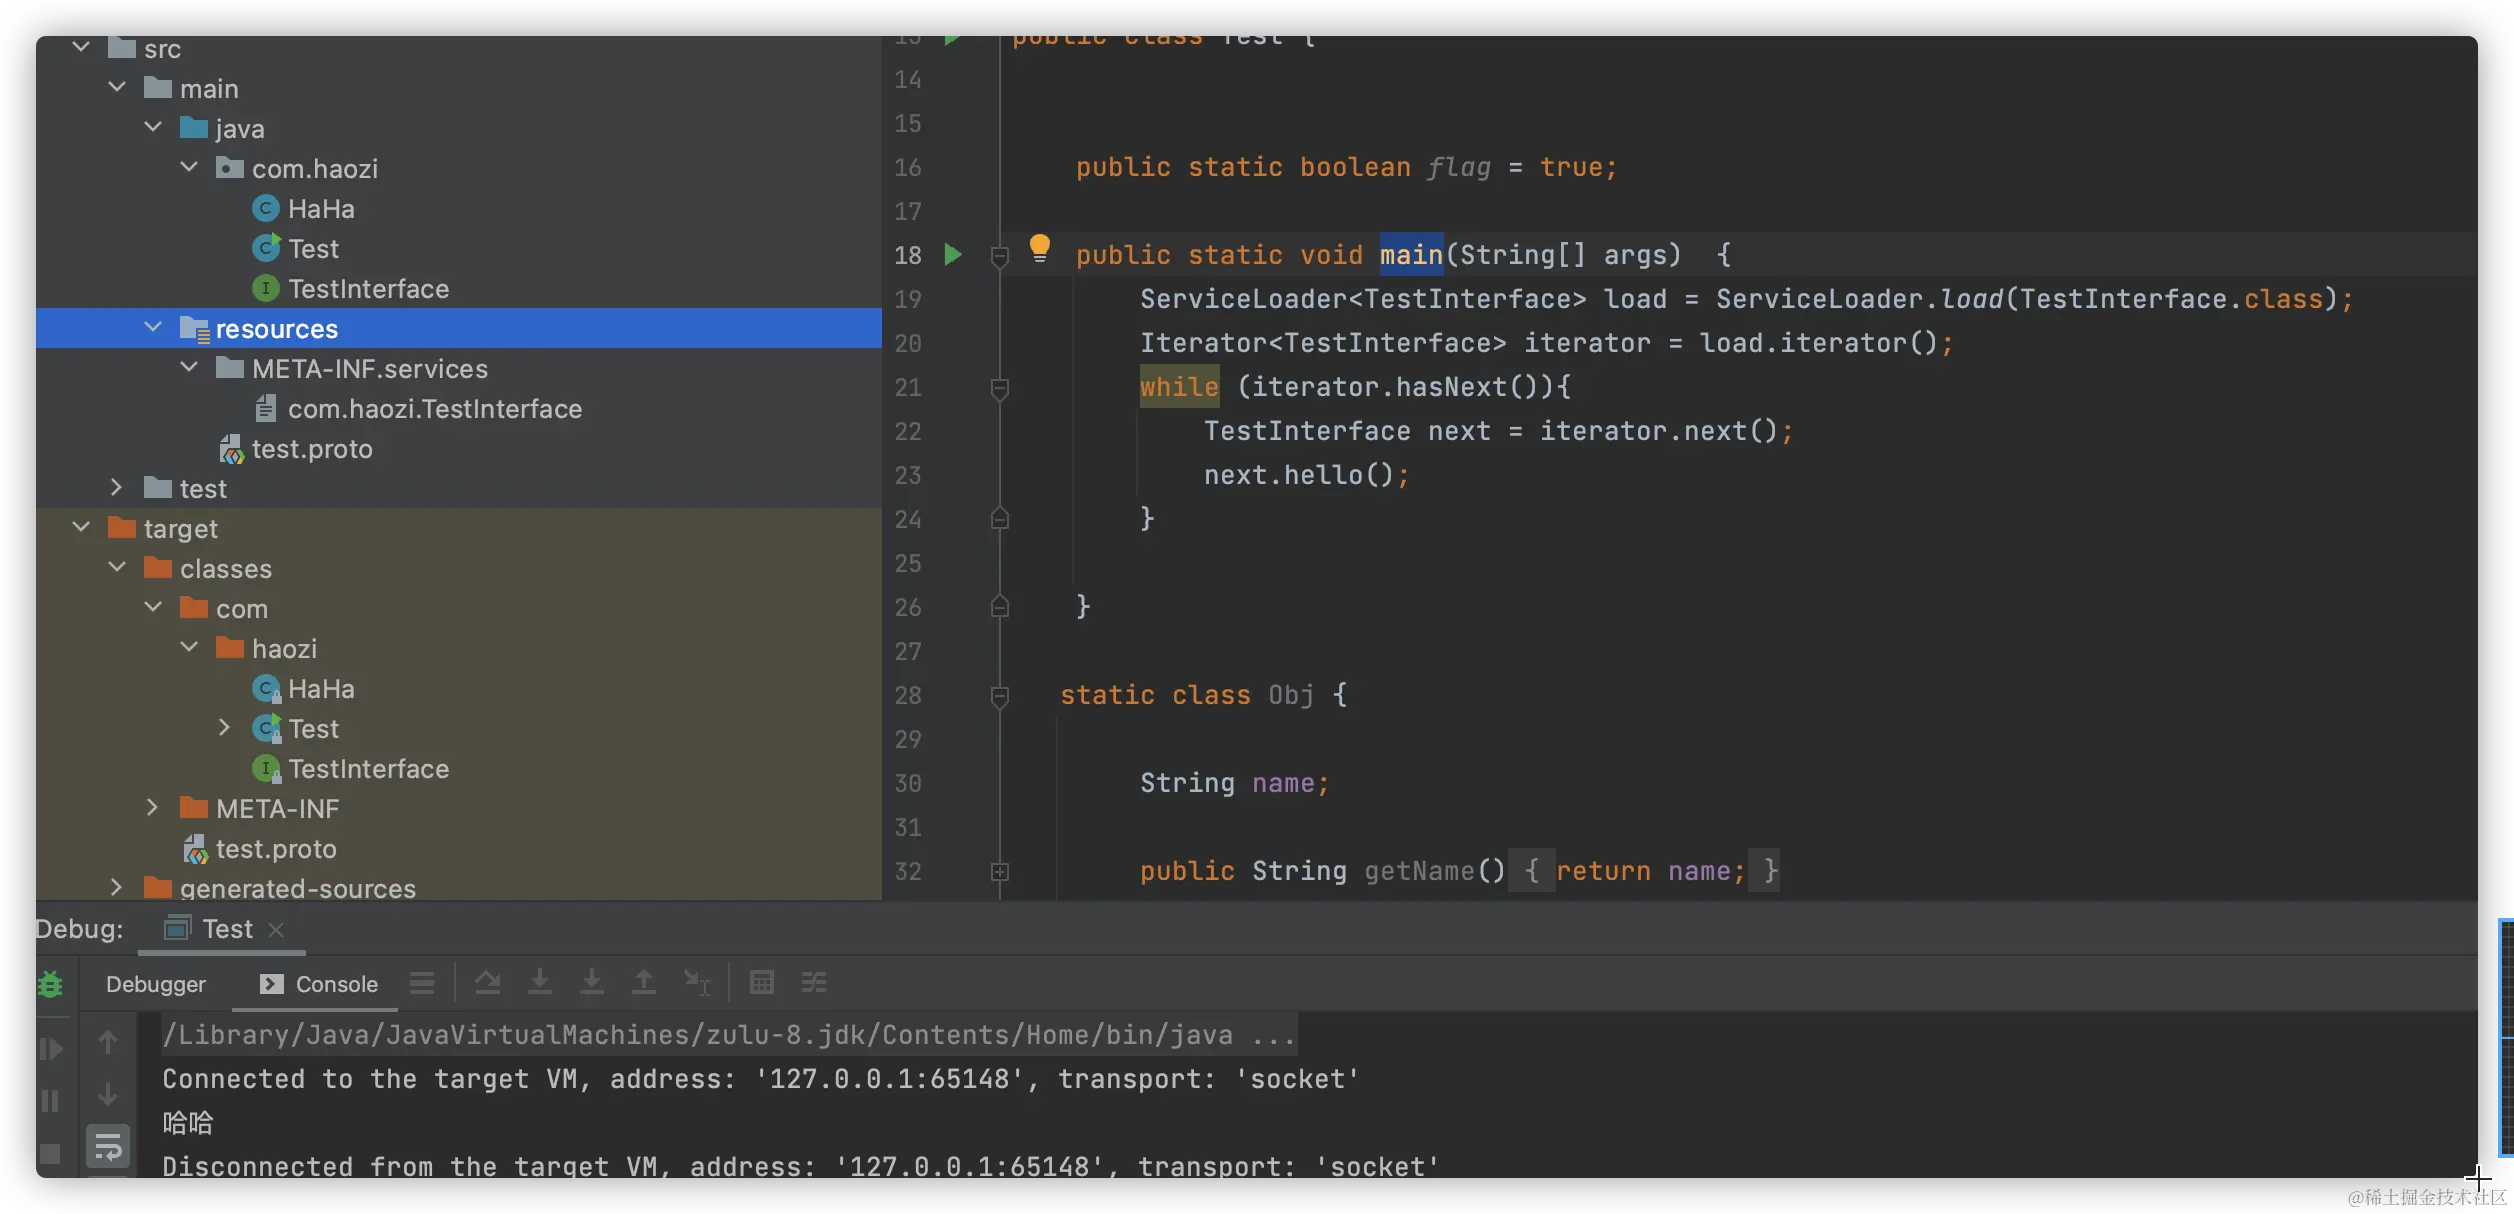Image resolution: width=2514 pixels, height=1214 pixels.
Task: Open the Evaluate Expression calculator icon
Action: pos(762,983)
